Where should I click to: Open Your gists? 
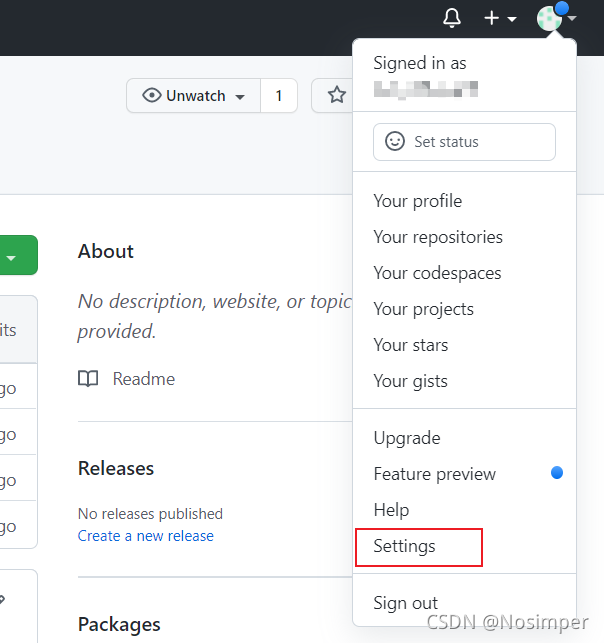click(410, 381)
